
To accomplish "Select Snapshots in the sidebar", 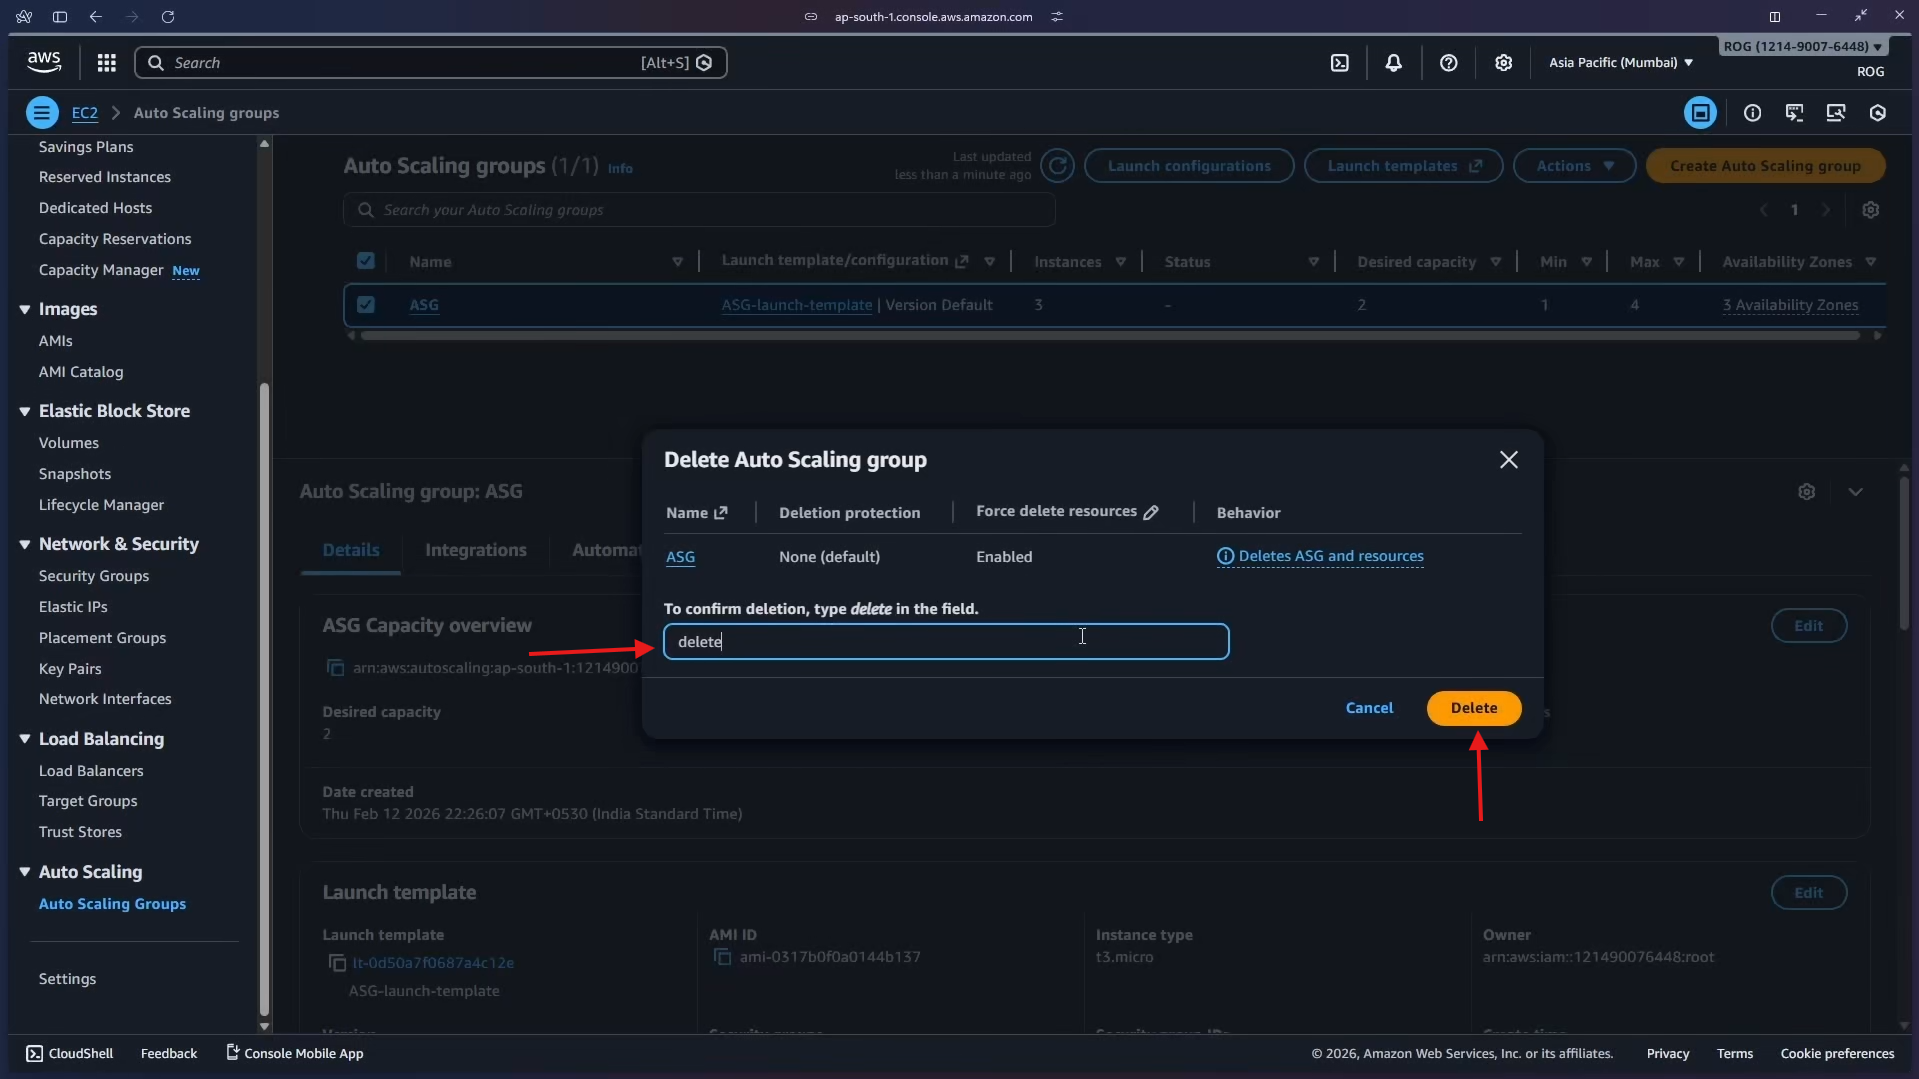I will 75,473.
